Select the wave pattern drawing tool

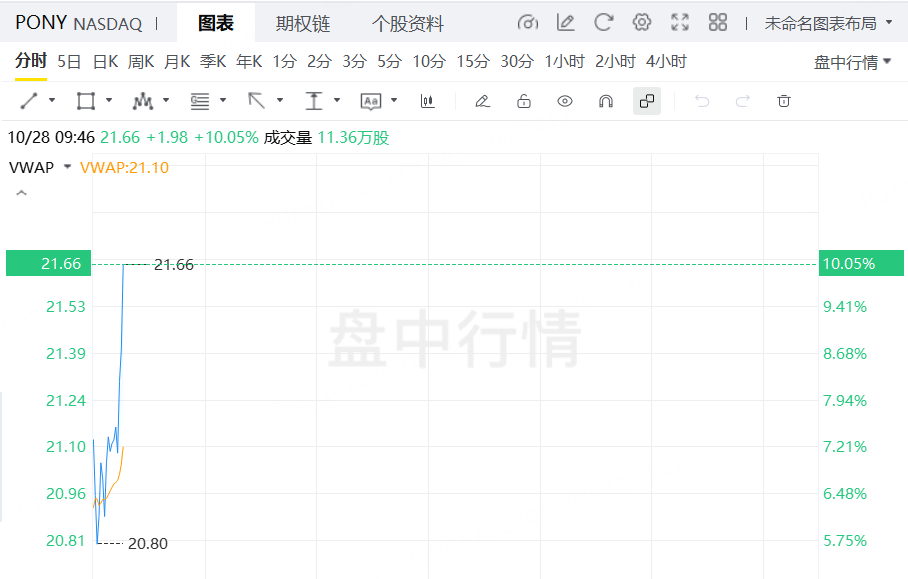tap(142, 101)
